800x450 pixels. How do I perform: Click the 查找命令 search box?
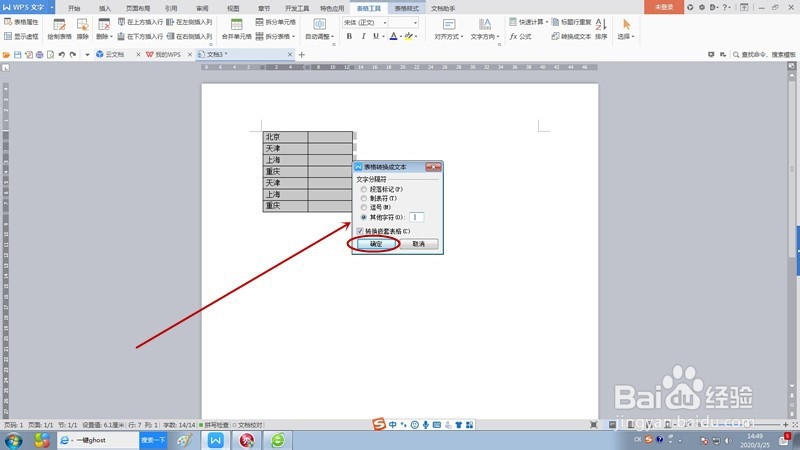pos(765,54)
